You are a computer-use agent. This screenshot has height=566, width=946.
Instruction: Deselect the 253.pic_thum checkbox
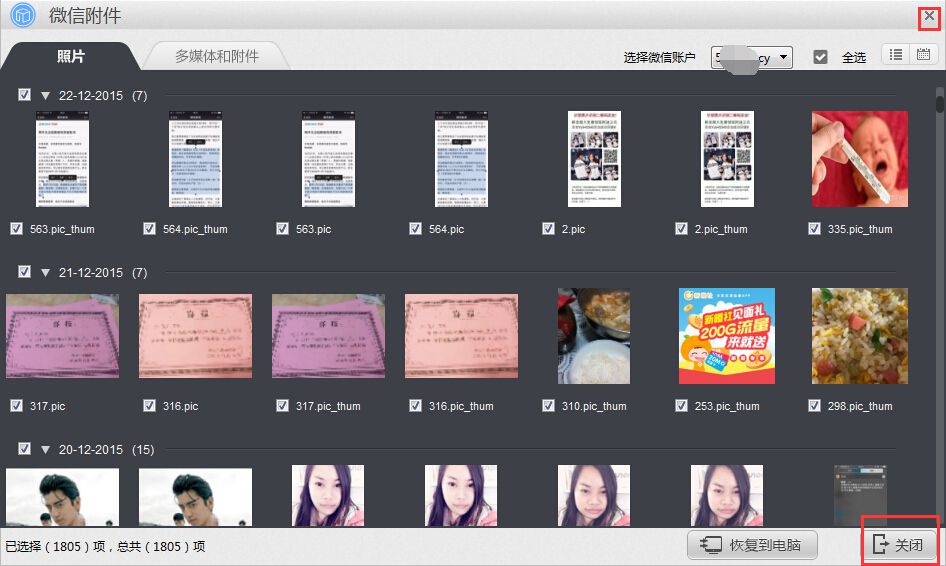(x=682, y=406)
